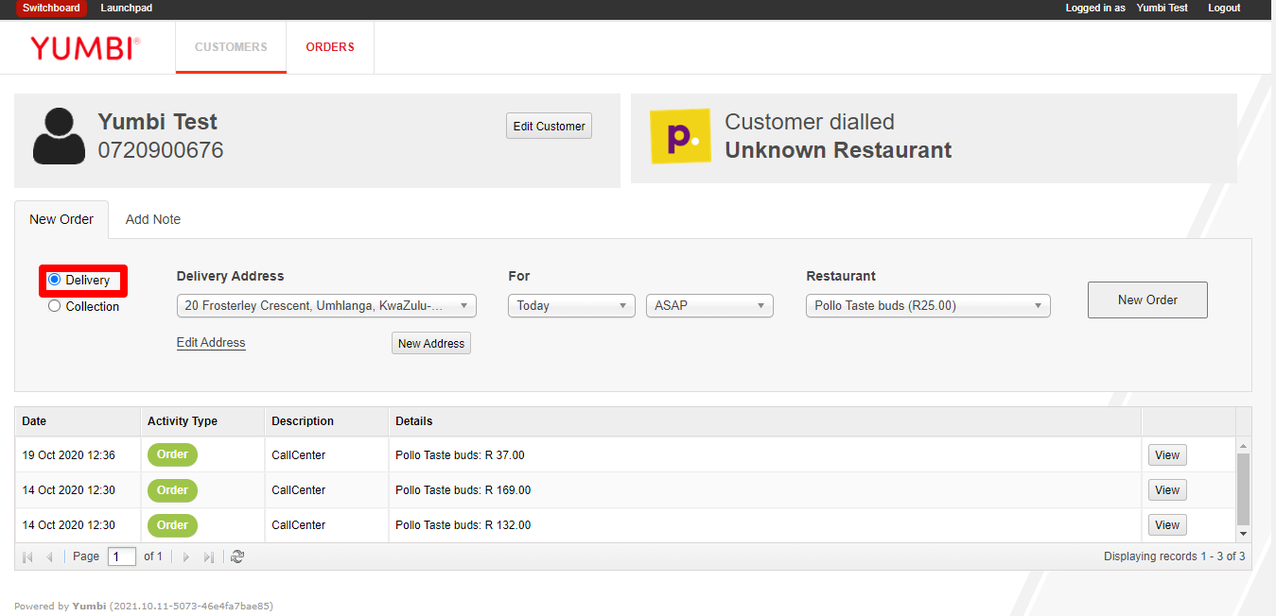Click the 'Unknown Restaurant' heading
The height and width of the screenshot is (616, 1276).
(838, 150)
